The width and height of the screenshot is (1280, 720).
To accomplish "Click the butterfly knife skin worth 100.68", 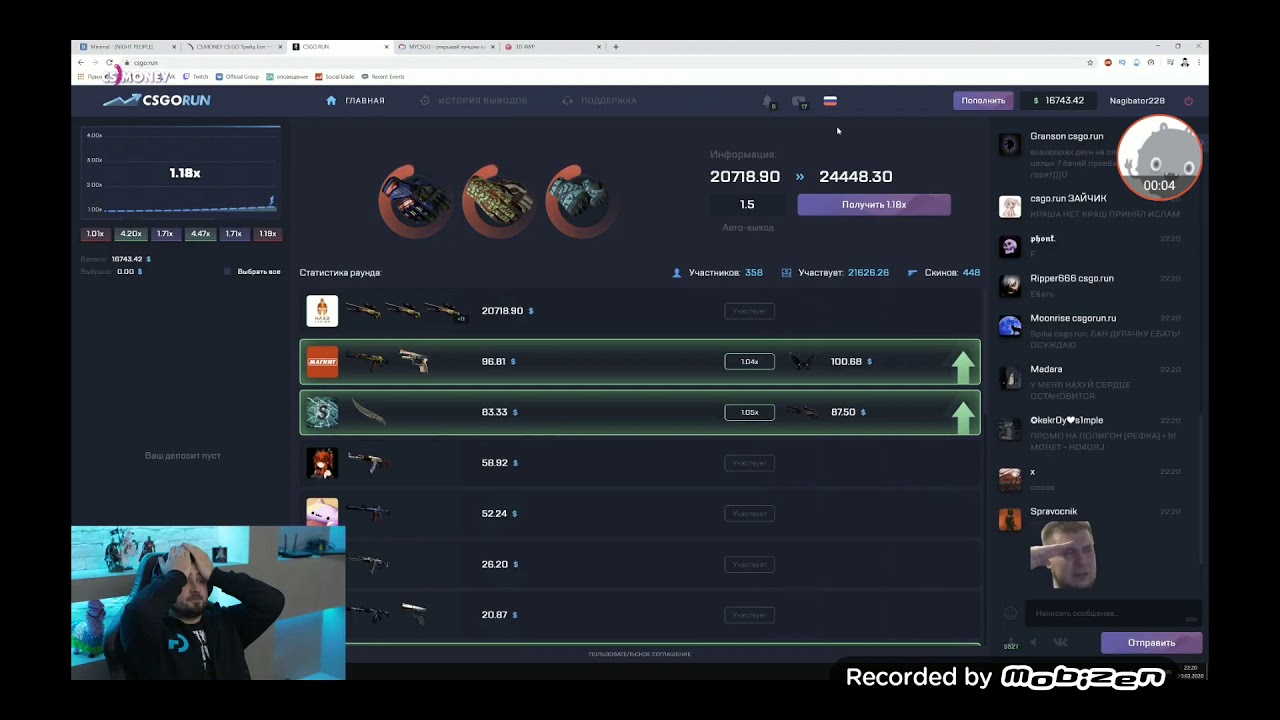I will coord(802,361).
